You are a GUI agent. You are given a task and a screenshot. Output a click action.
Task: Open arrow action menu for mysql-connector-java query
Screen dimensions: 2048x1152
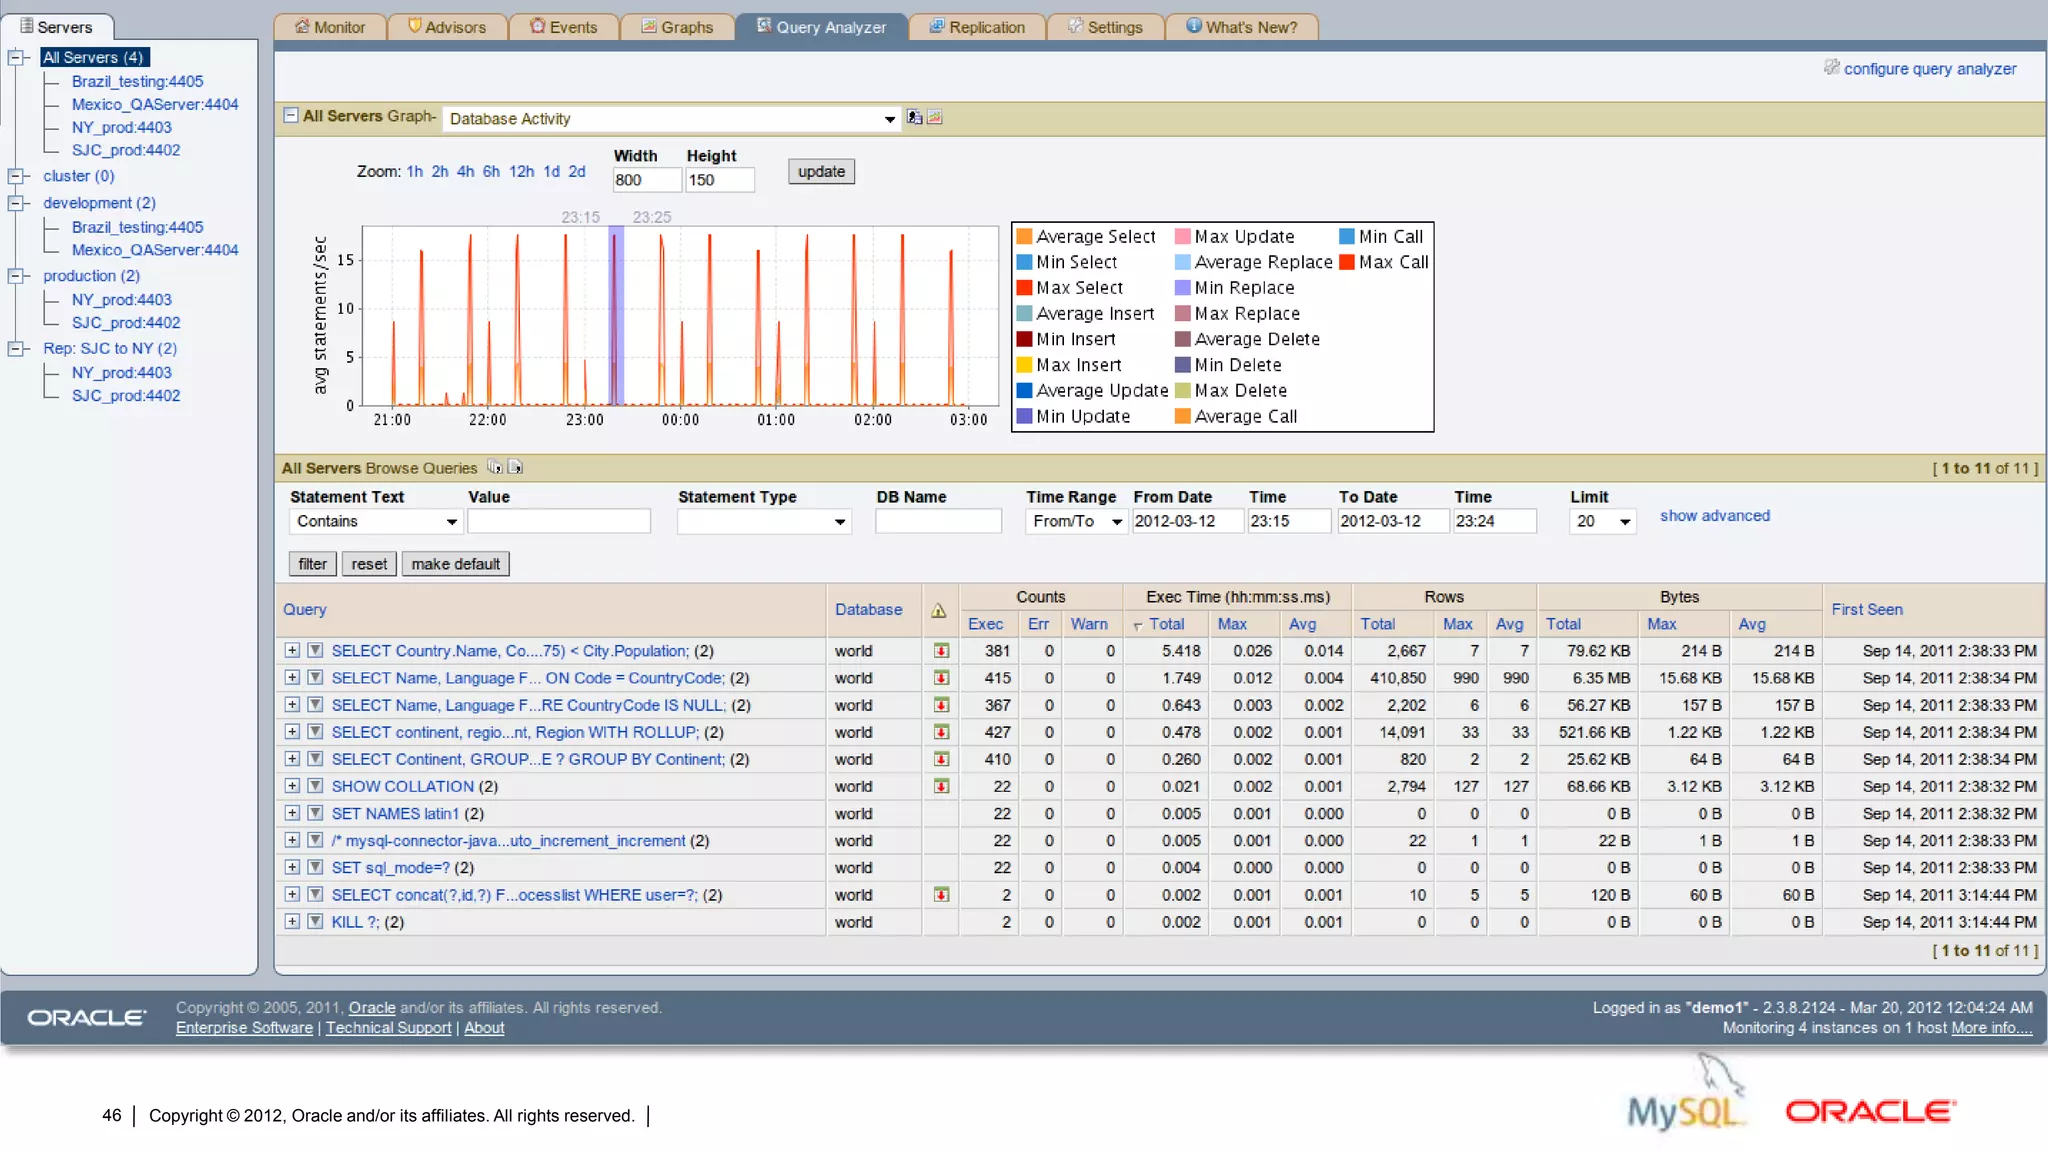pos(315,840)
